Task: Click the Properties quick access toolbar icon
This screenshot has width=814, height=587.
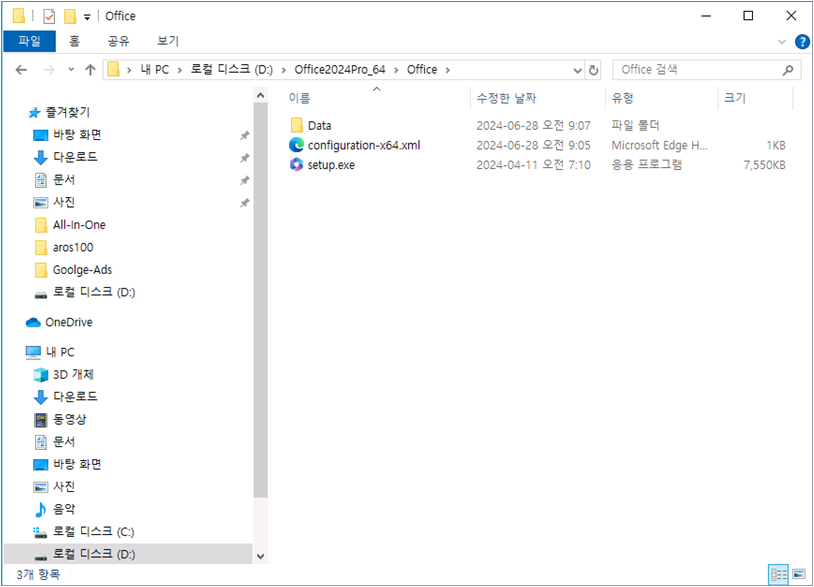Action: [x=49, y=16]
